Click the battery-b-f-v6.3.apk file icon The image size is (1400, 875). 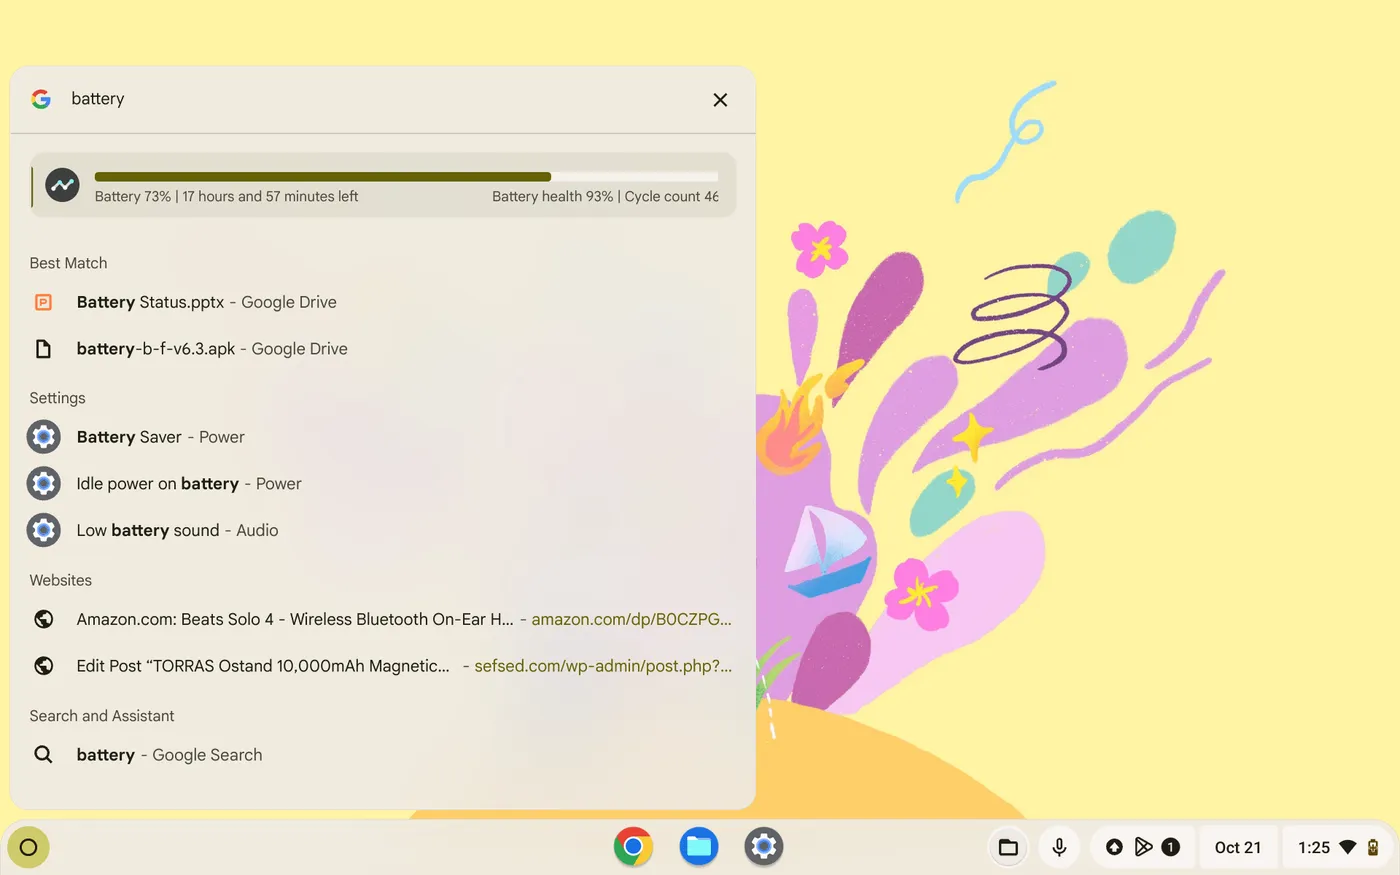43,349
